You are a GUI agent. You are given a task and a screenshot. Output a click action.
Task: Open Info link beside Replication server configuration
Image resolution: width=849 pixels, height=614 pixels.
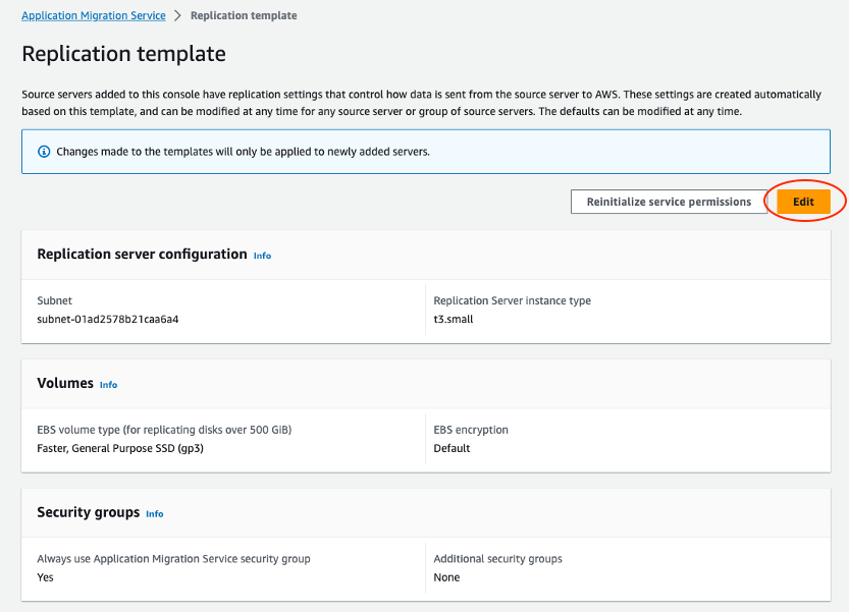point(262,256)
